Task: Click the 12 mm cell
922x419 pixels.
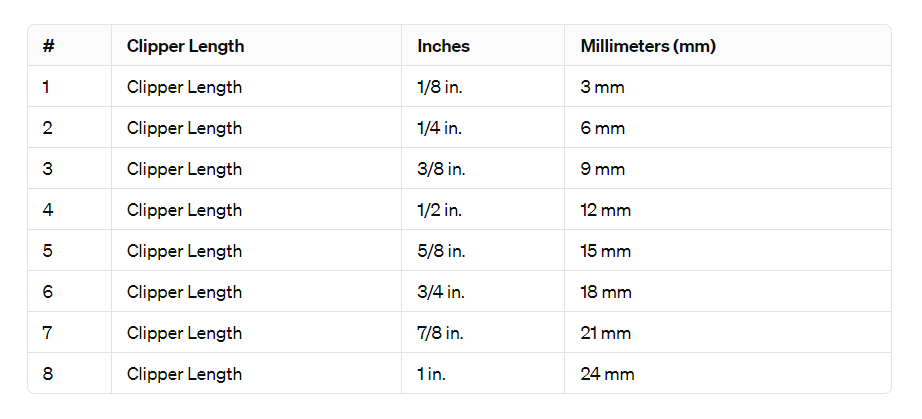Action: [605, 210]
